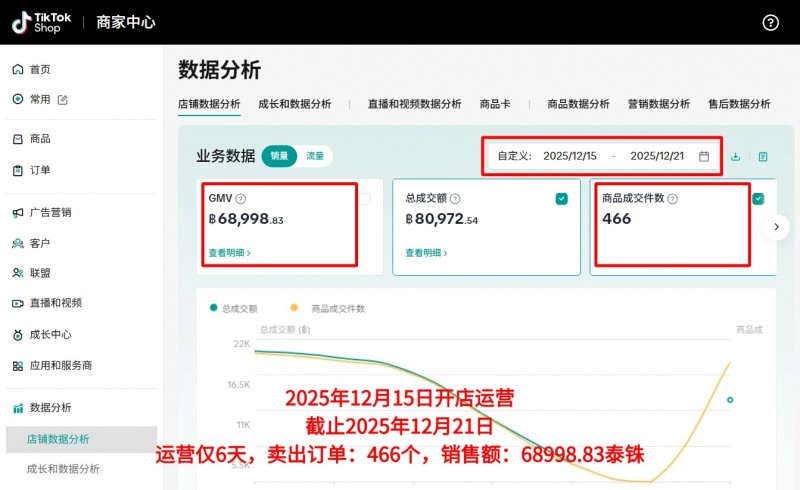
Task: Expand 数据分析 in the sidebar
Action: click(50, 407)
